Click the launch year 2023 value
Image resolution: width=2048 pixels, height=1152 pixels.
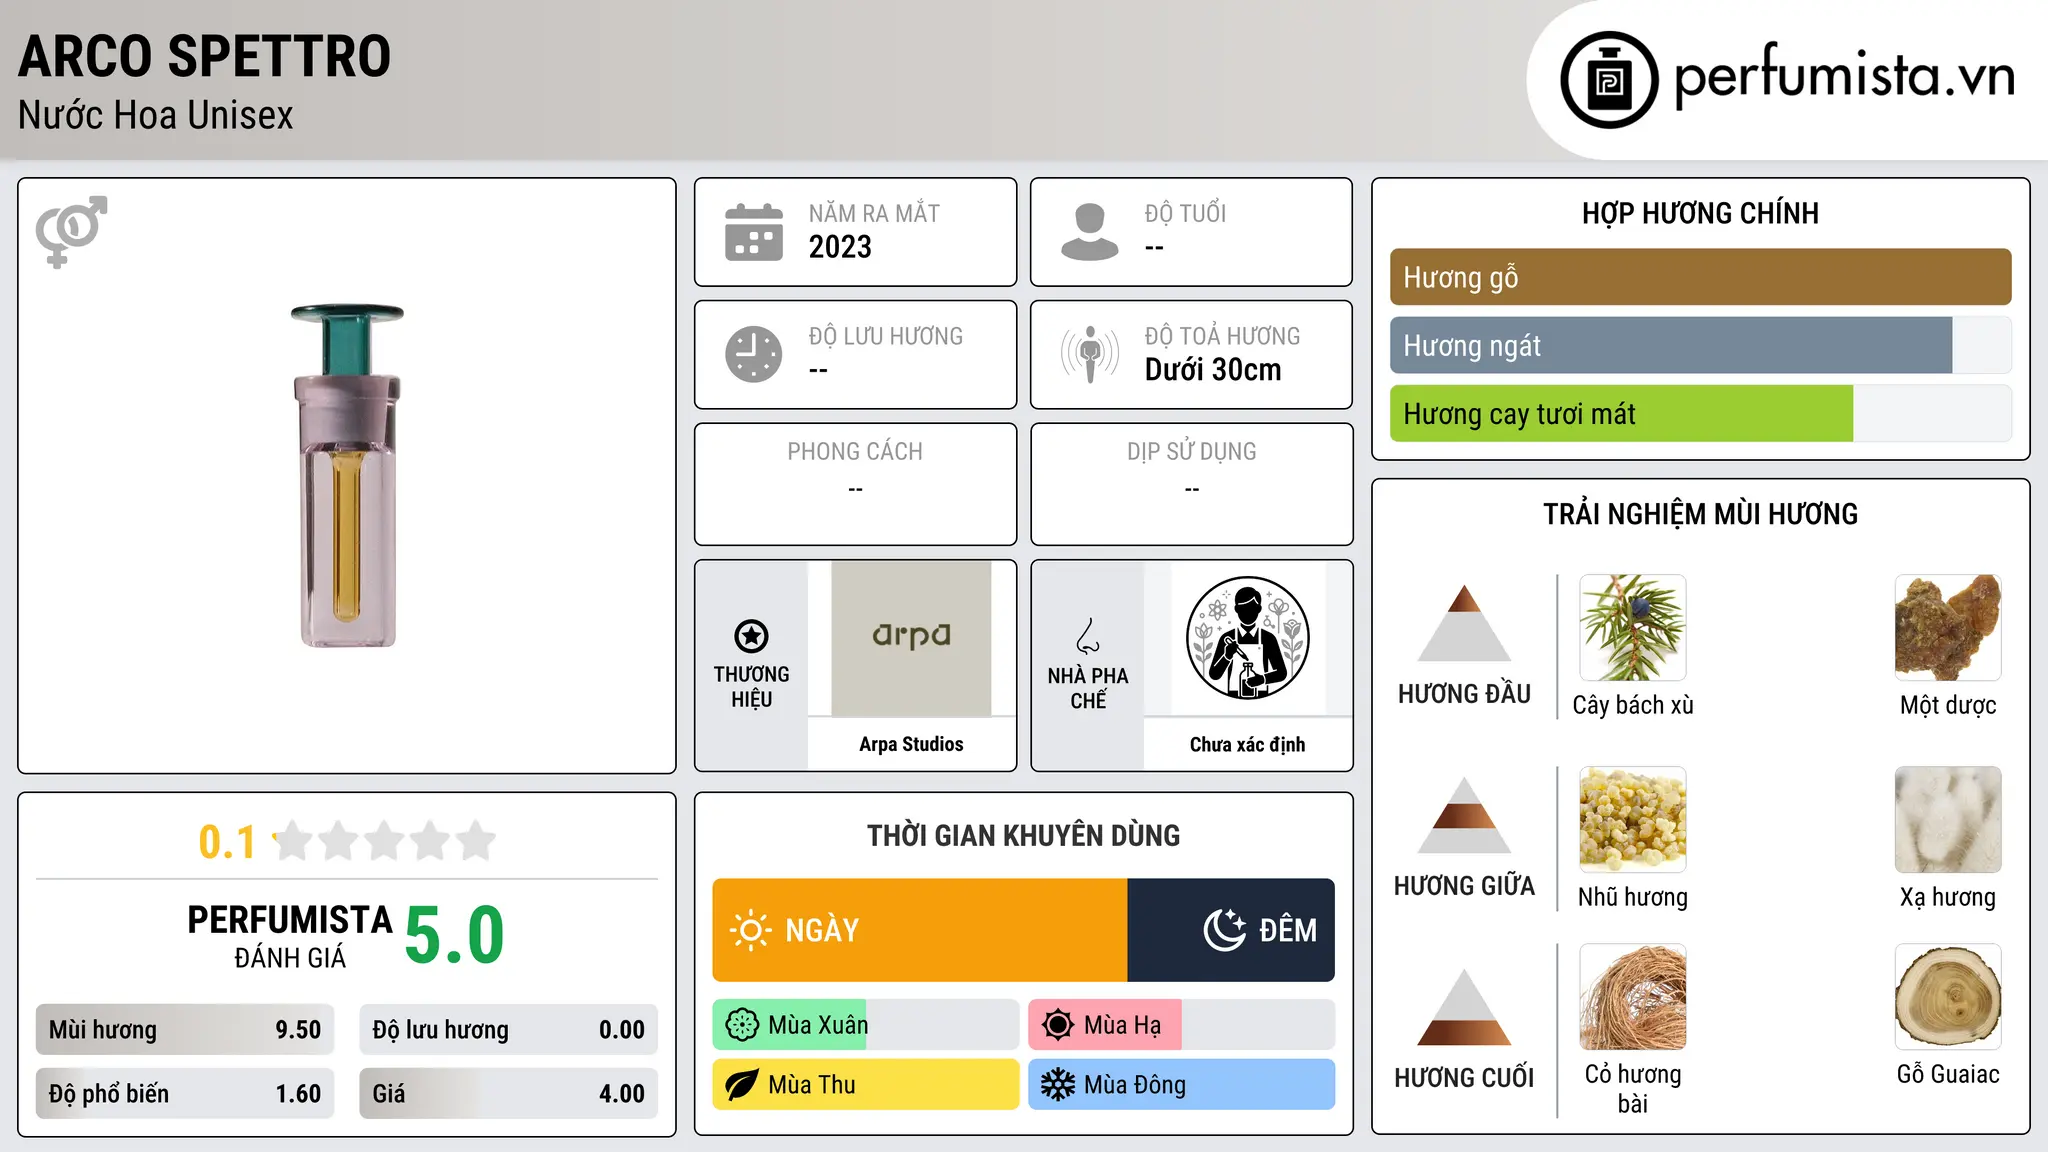(840, 247)
